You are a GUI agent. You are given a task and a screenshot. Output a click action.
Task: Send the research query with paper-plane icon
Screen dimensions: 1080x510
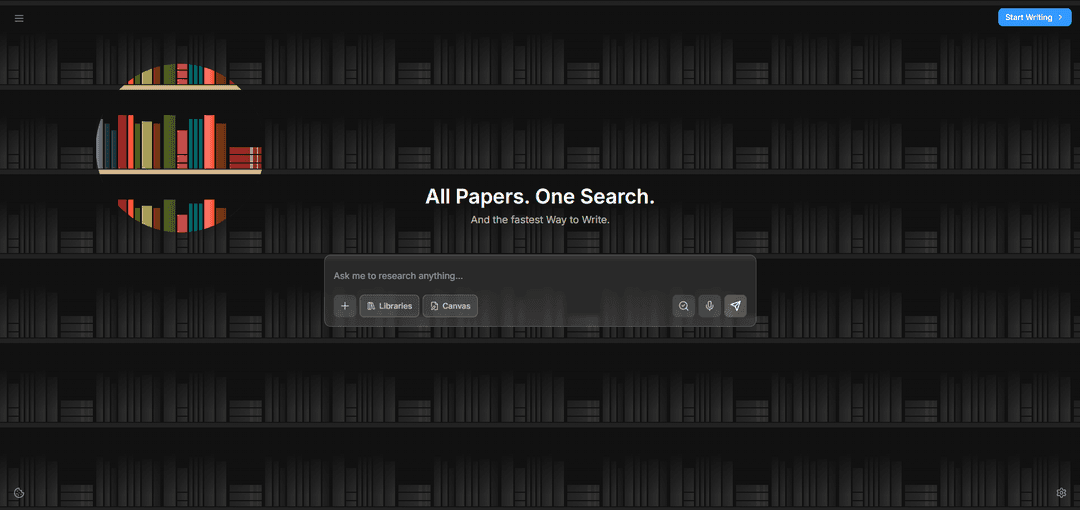pyautogui.click(x=736, y=306)
